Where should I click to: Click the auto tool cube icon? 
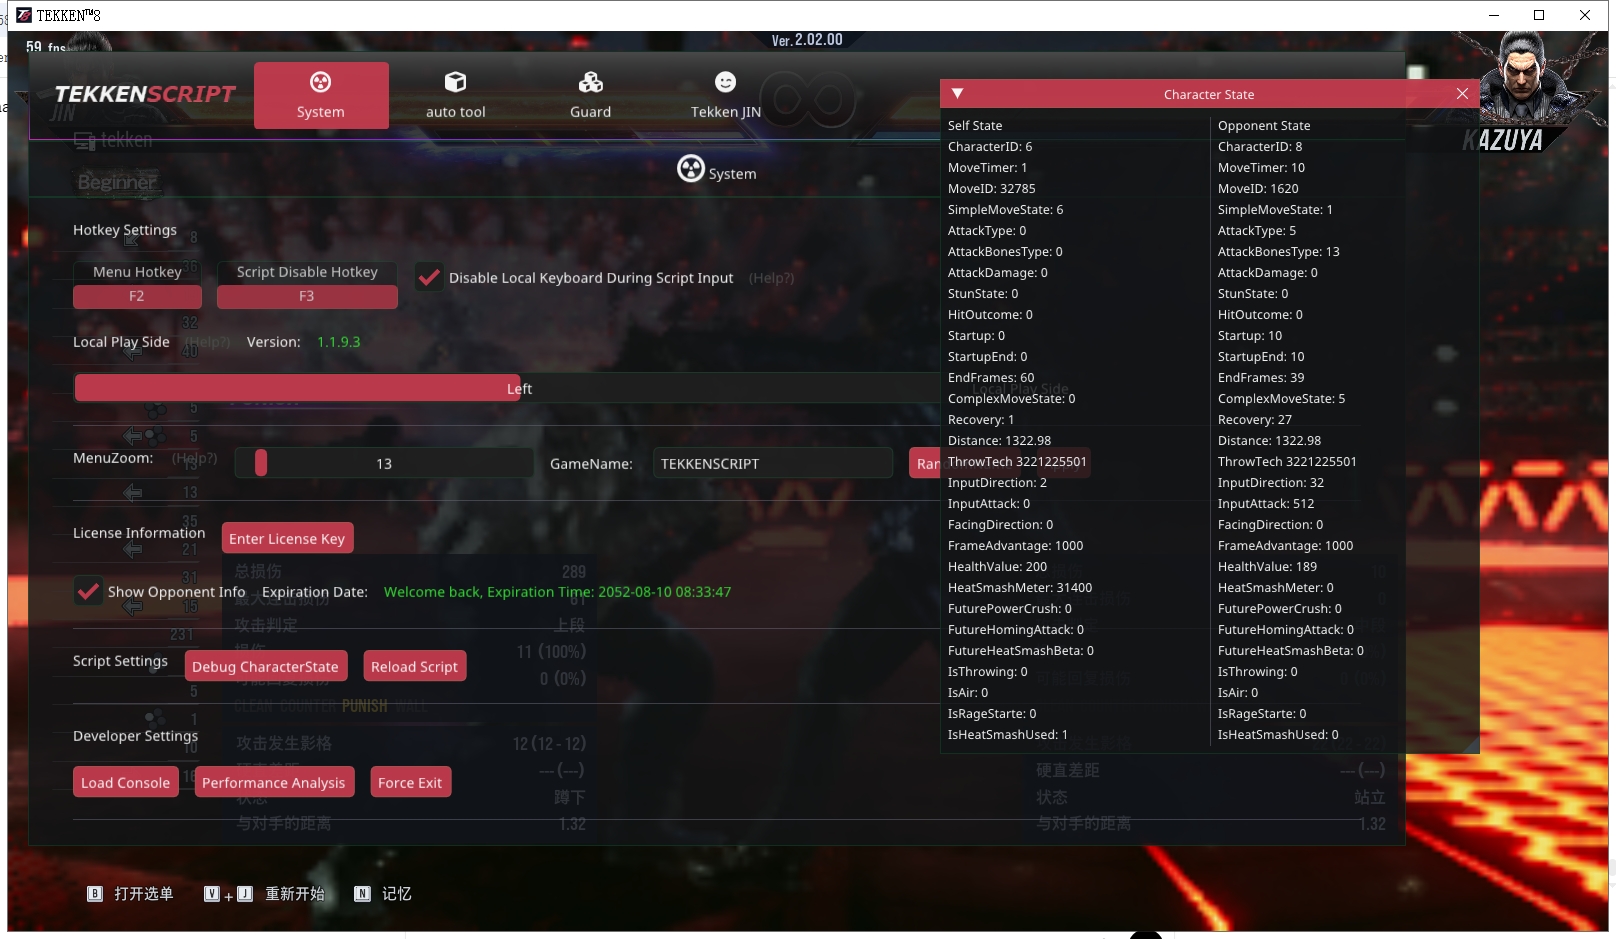(x=456, y=82)
